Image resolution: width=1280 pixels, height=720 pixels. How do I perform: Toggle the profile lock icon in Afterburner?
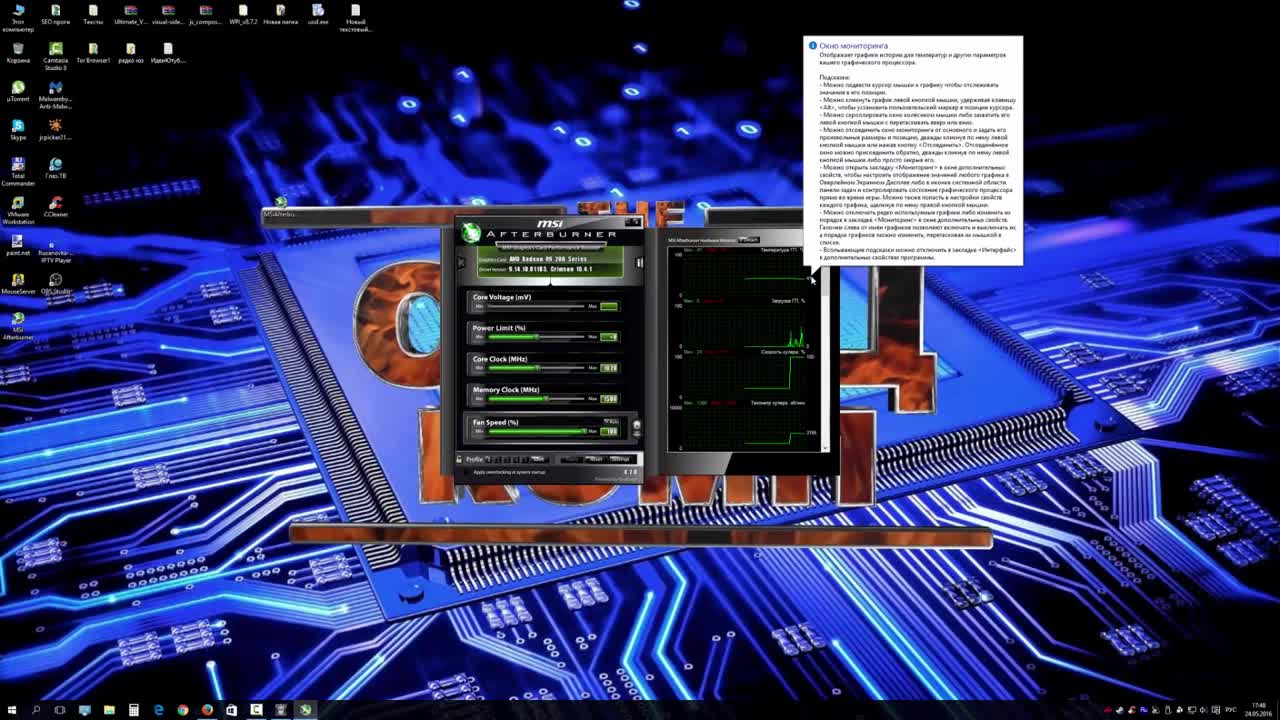point(459,459)
